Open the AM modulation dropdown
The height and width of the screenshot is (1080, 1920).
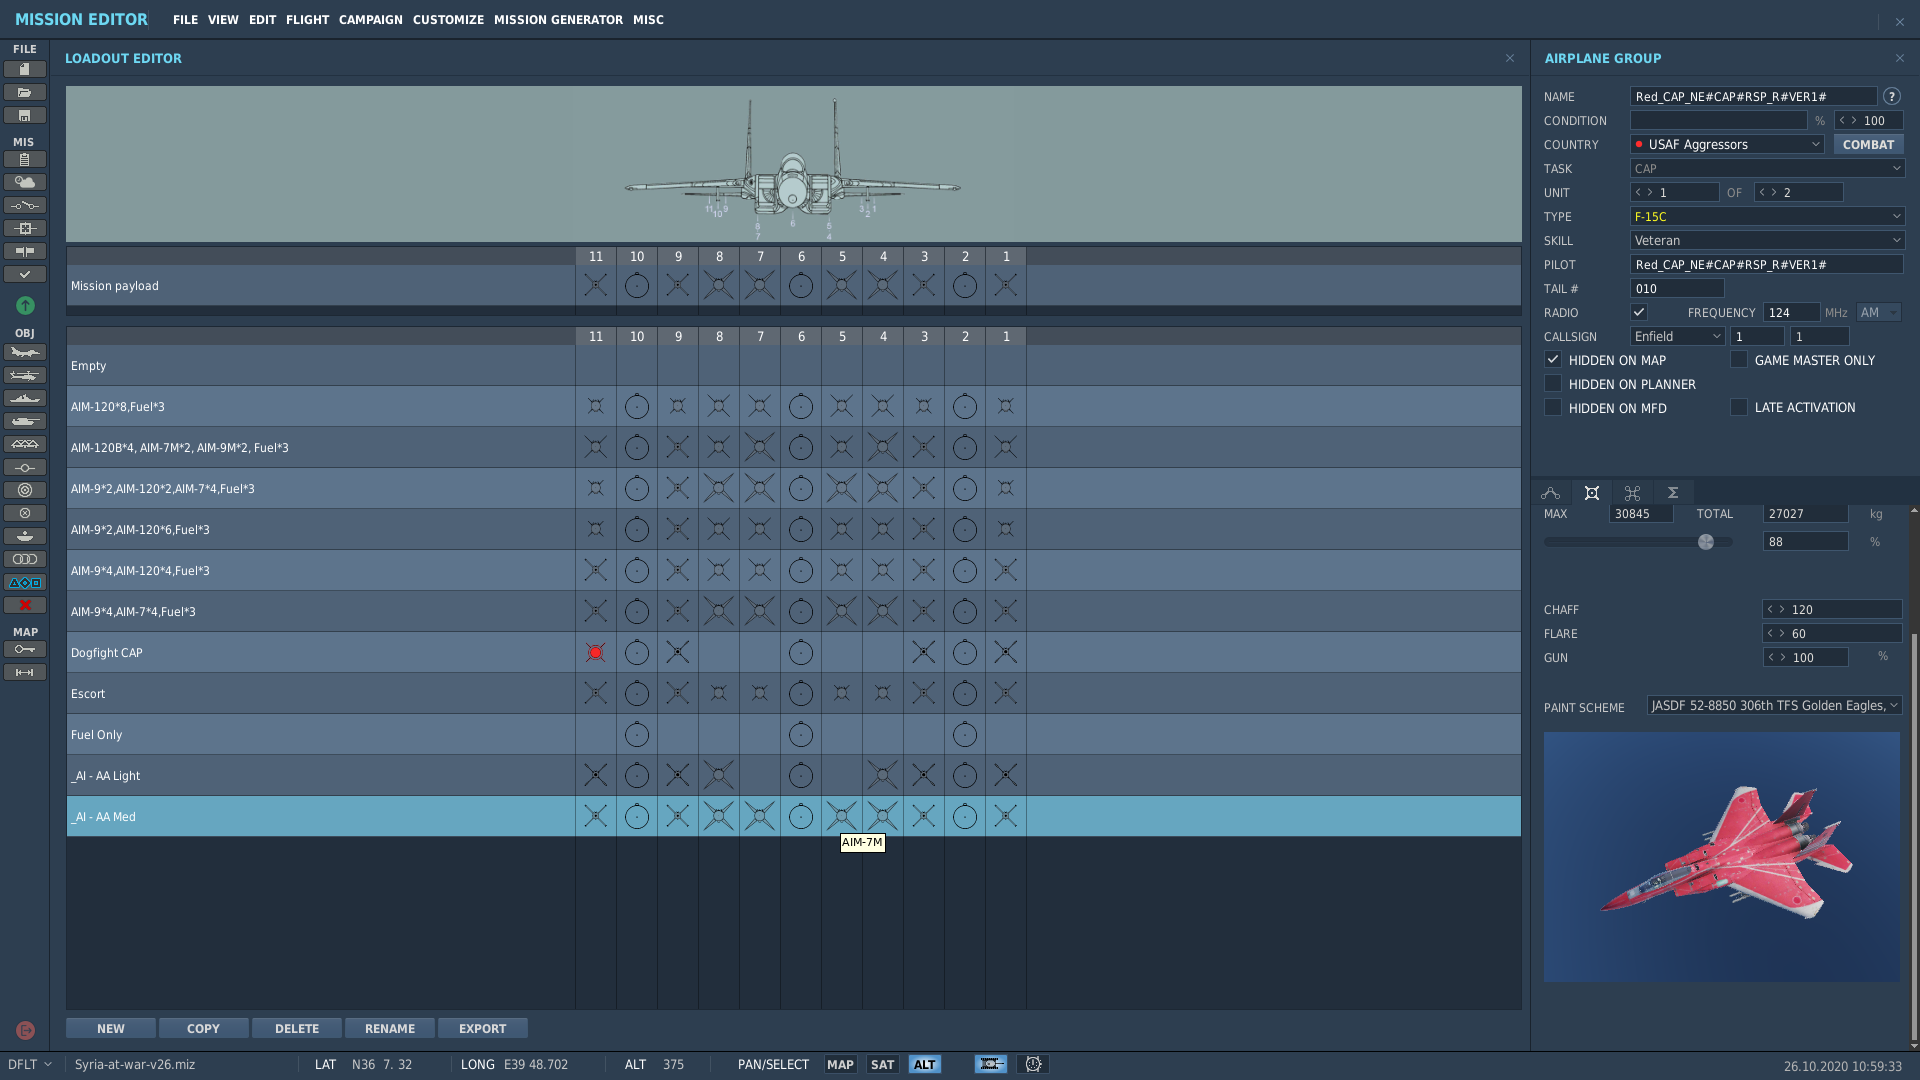pyautogui.click(x=1879, y=312)
